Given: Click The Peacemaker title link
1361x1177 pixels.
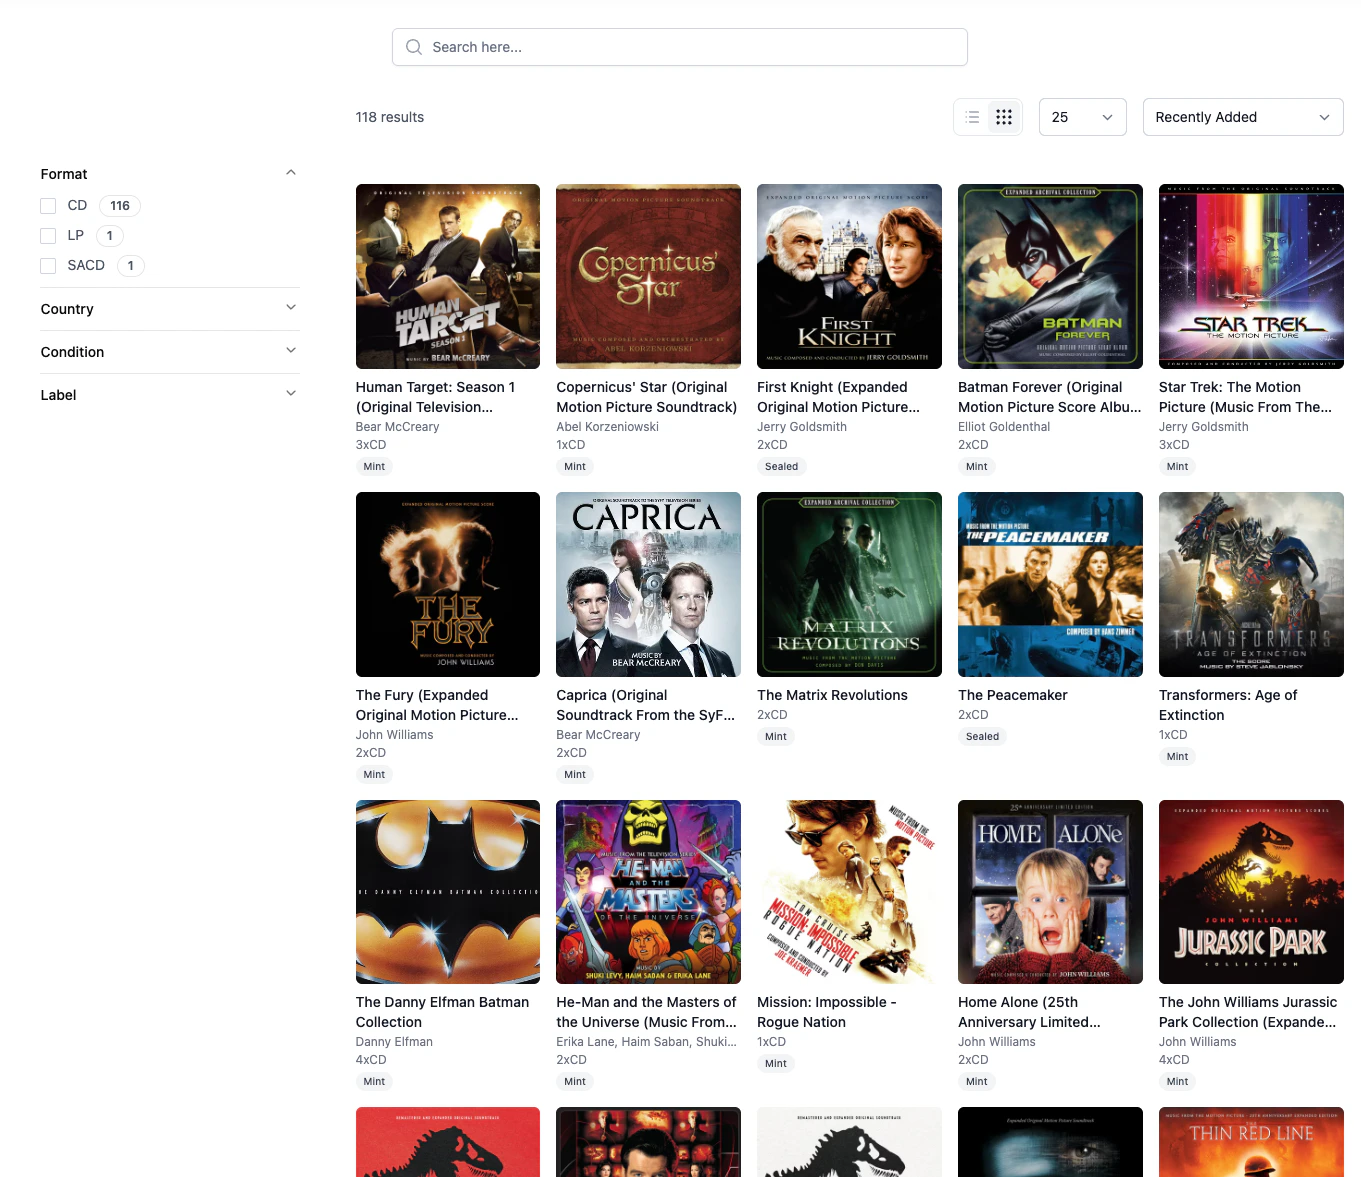Looking at the screenshot, I should pos(1013,695).
